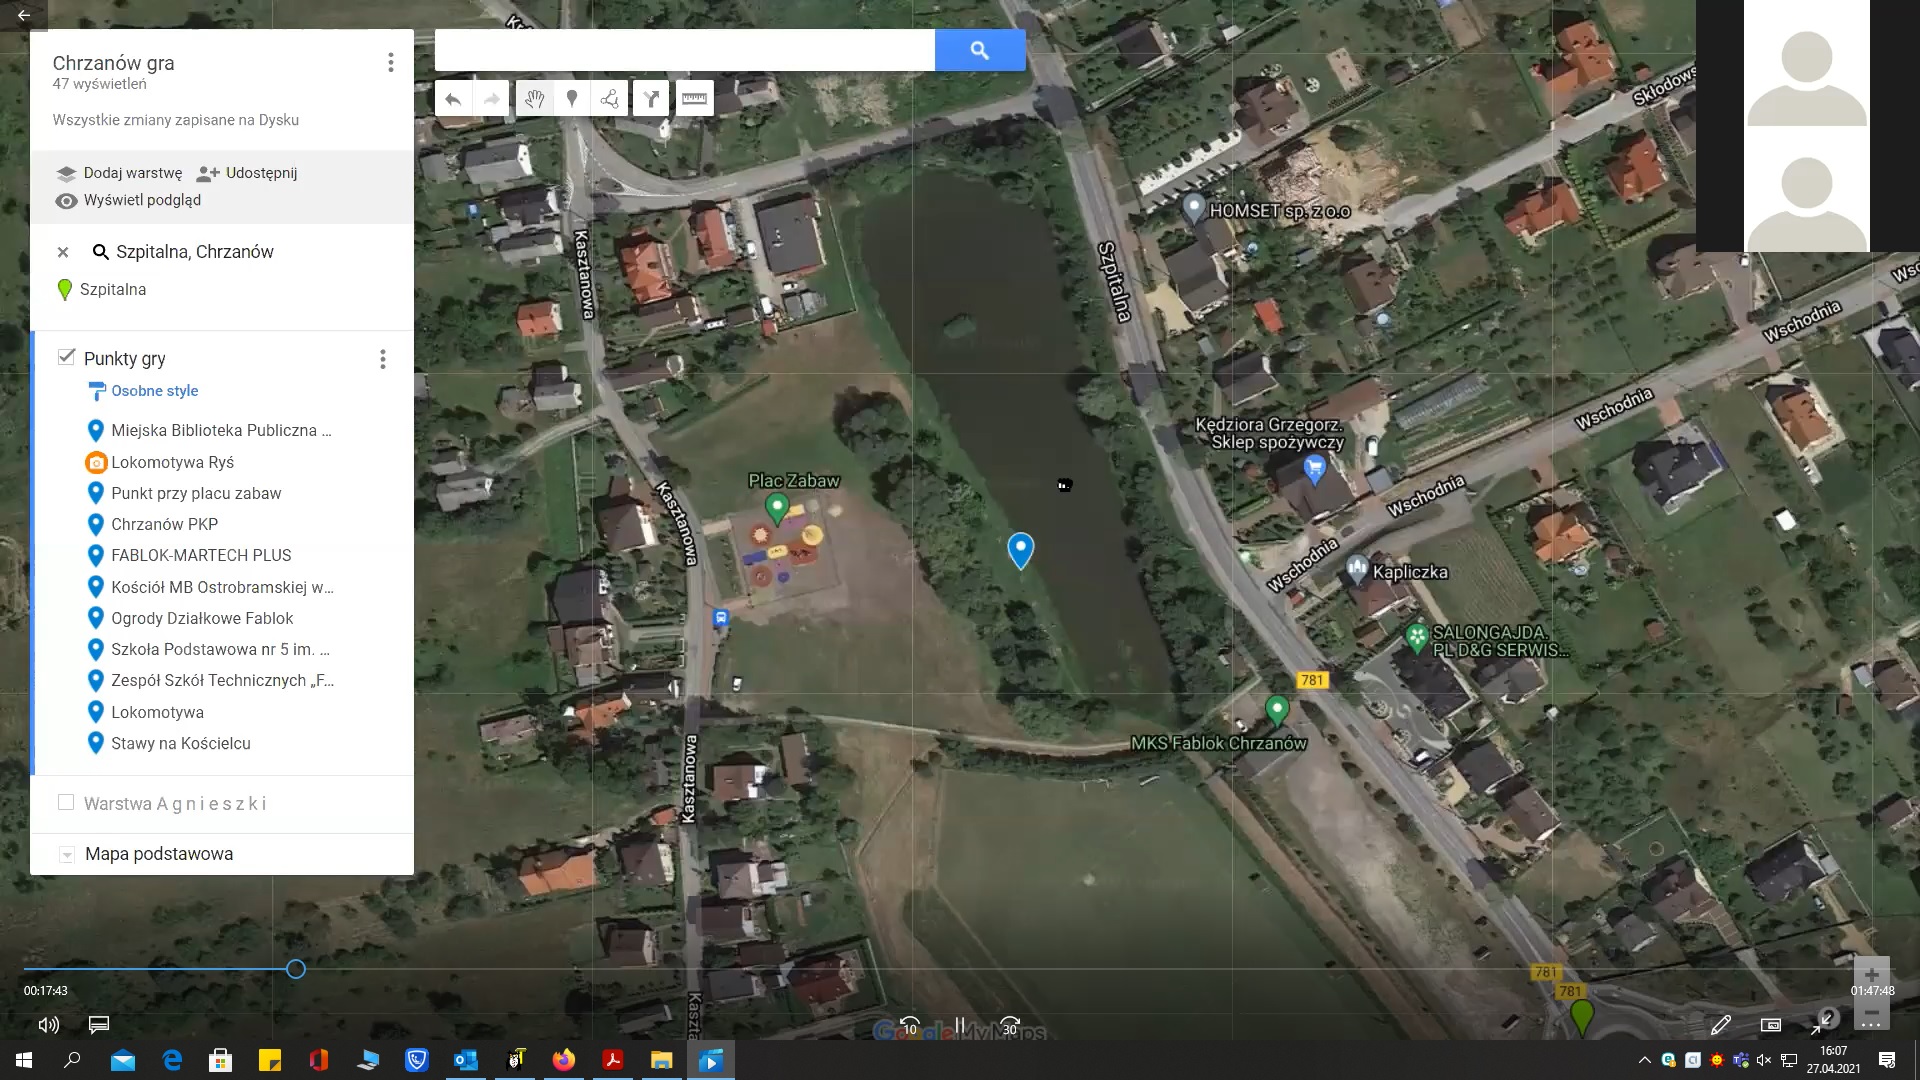Redo the map action

[491, 98]
